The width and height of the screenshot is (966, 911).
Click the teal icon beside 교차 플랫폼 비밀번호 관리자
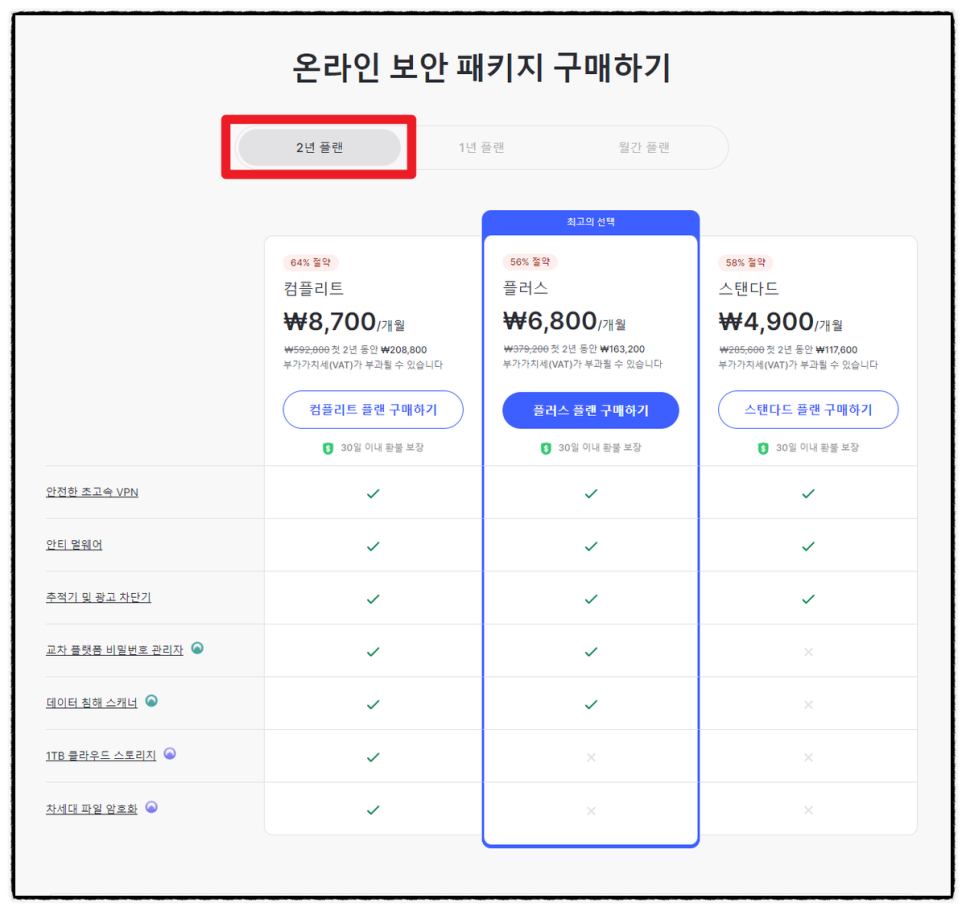197,648
